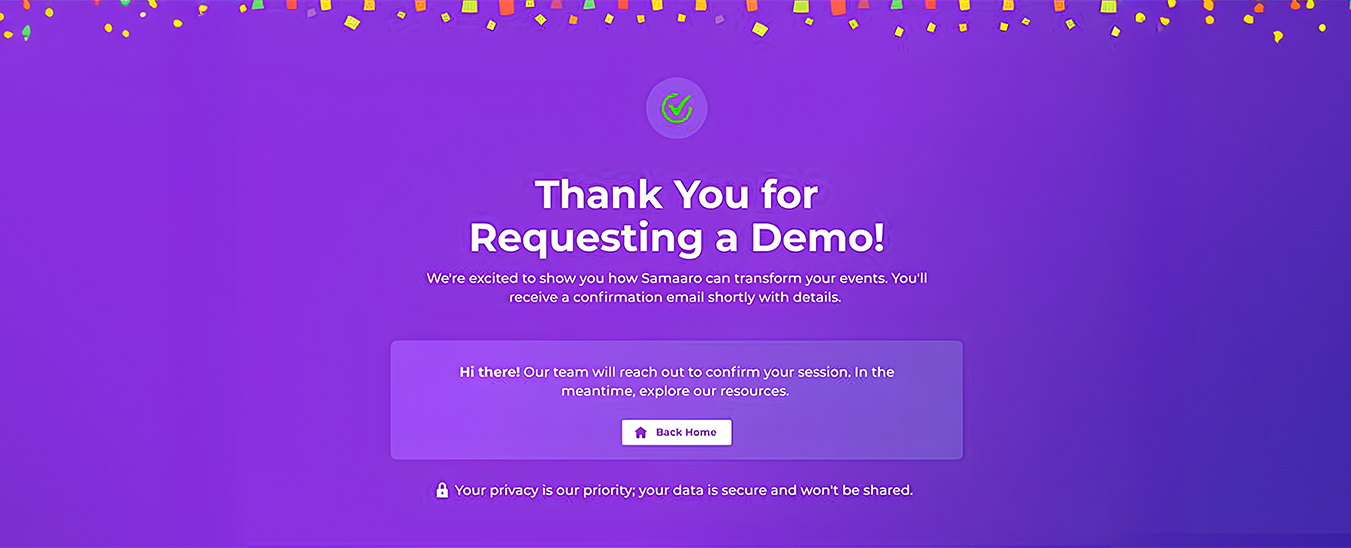Click the green checkmark success icon
The width and height of the screenshot is (1351, 548).
tap(677, 107)
